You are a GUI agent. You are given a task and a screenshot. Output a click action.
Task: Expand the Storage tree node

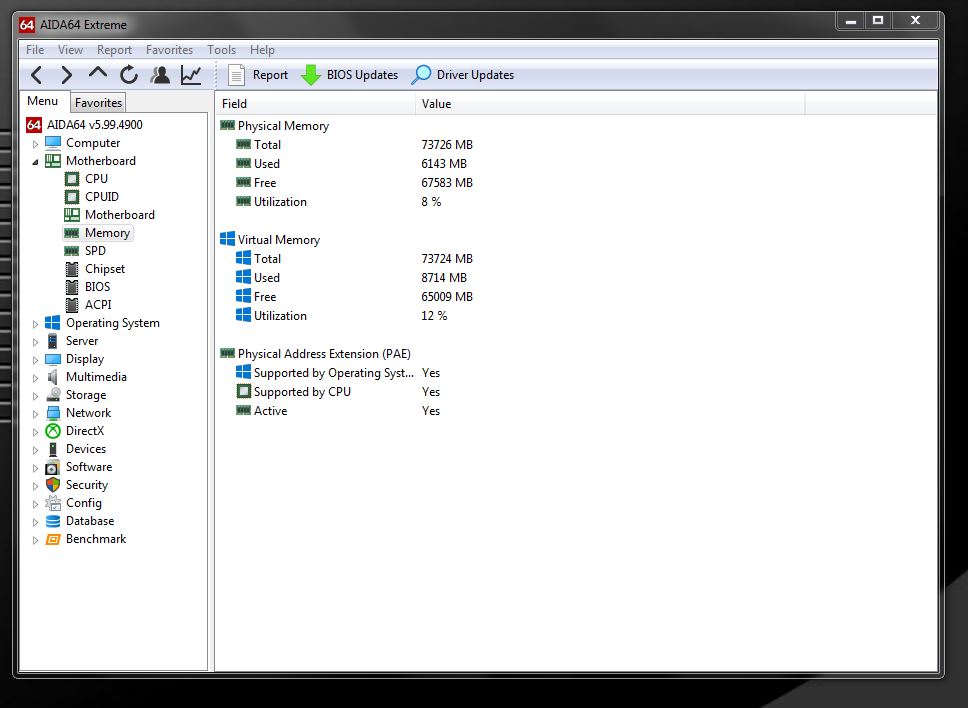click(35, 396)
